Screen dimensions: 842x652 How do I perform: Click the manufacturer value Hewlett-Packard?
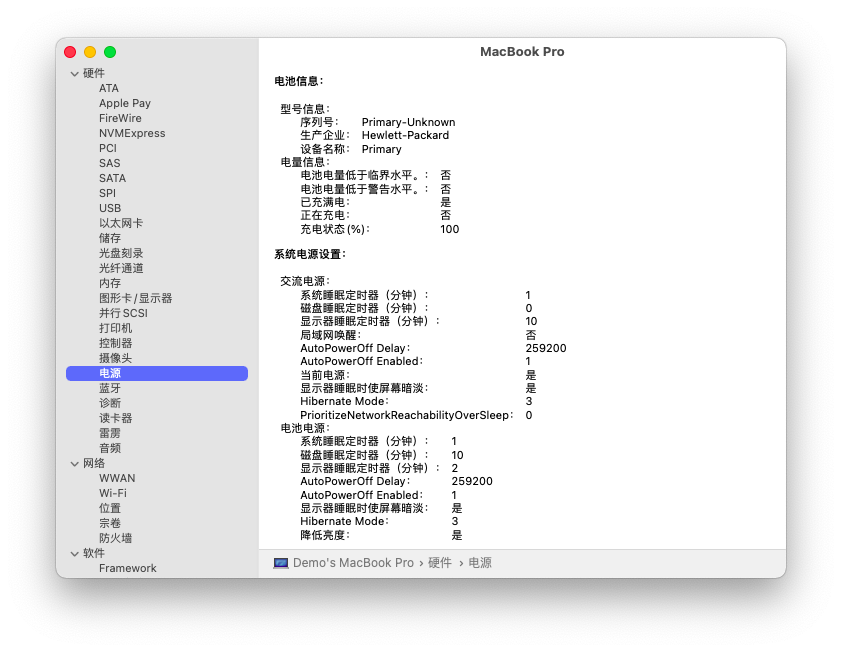tap(405, 135)
